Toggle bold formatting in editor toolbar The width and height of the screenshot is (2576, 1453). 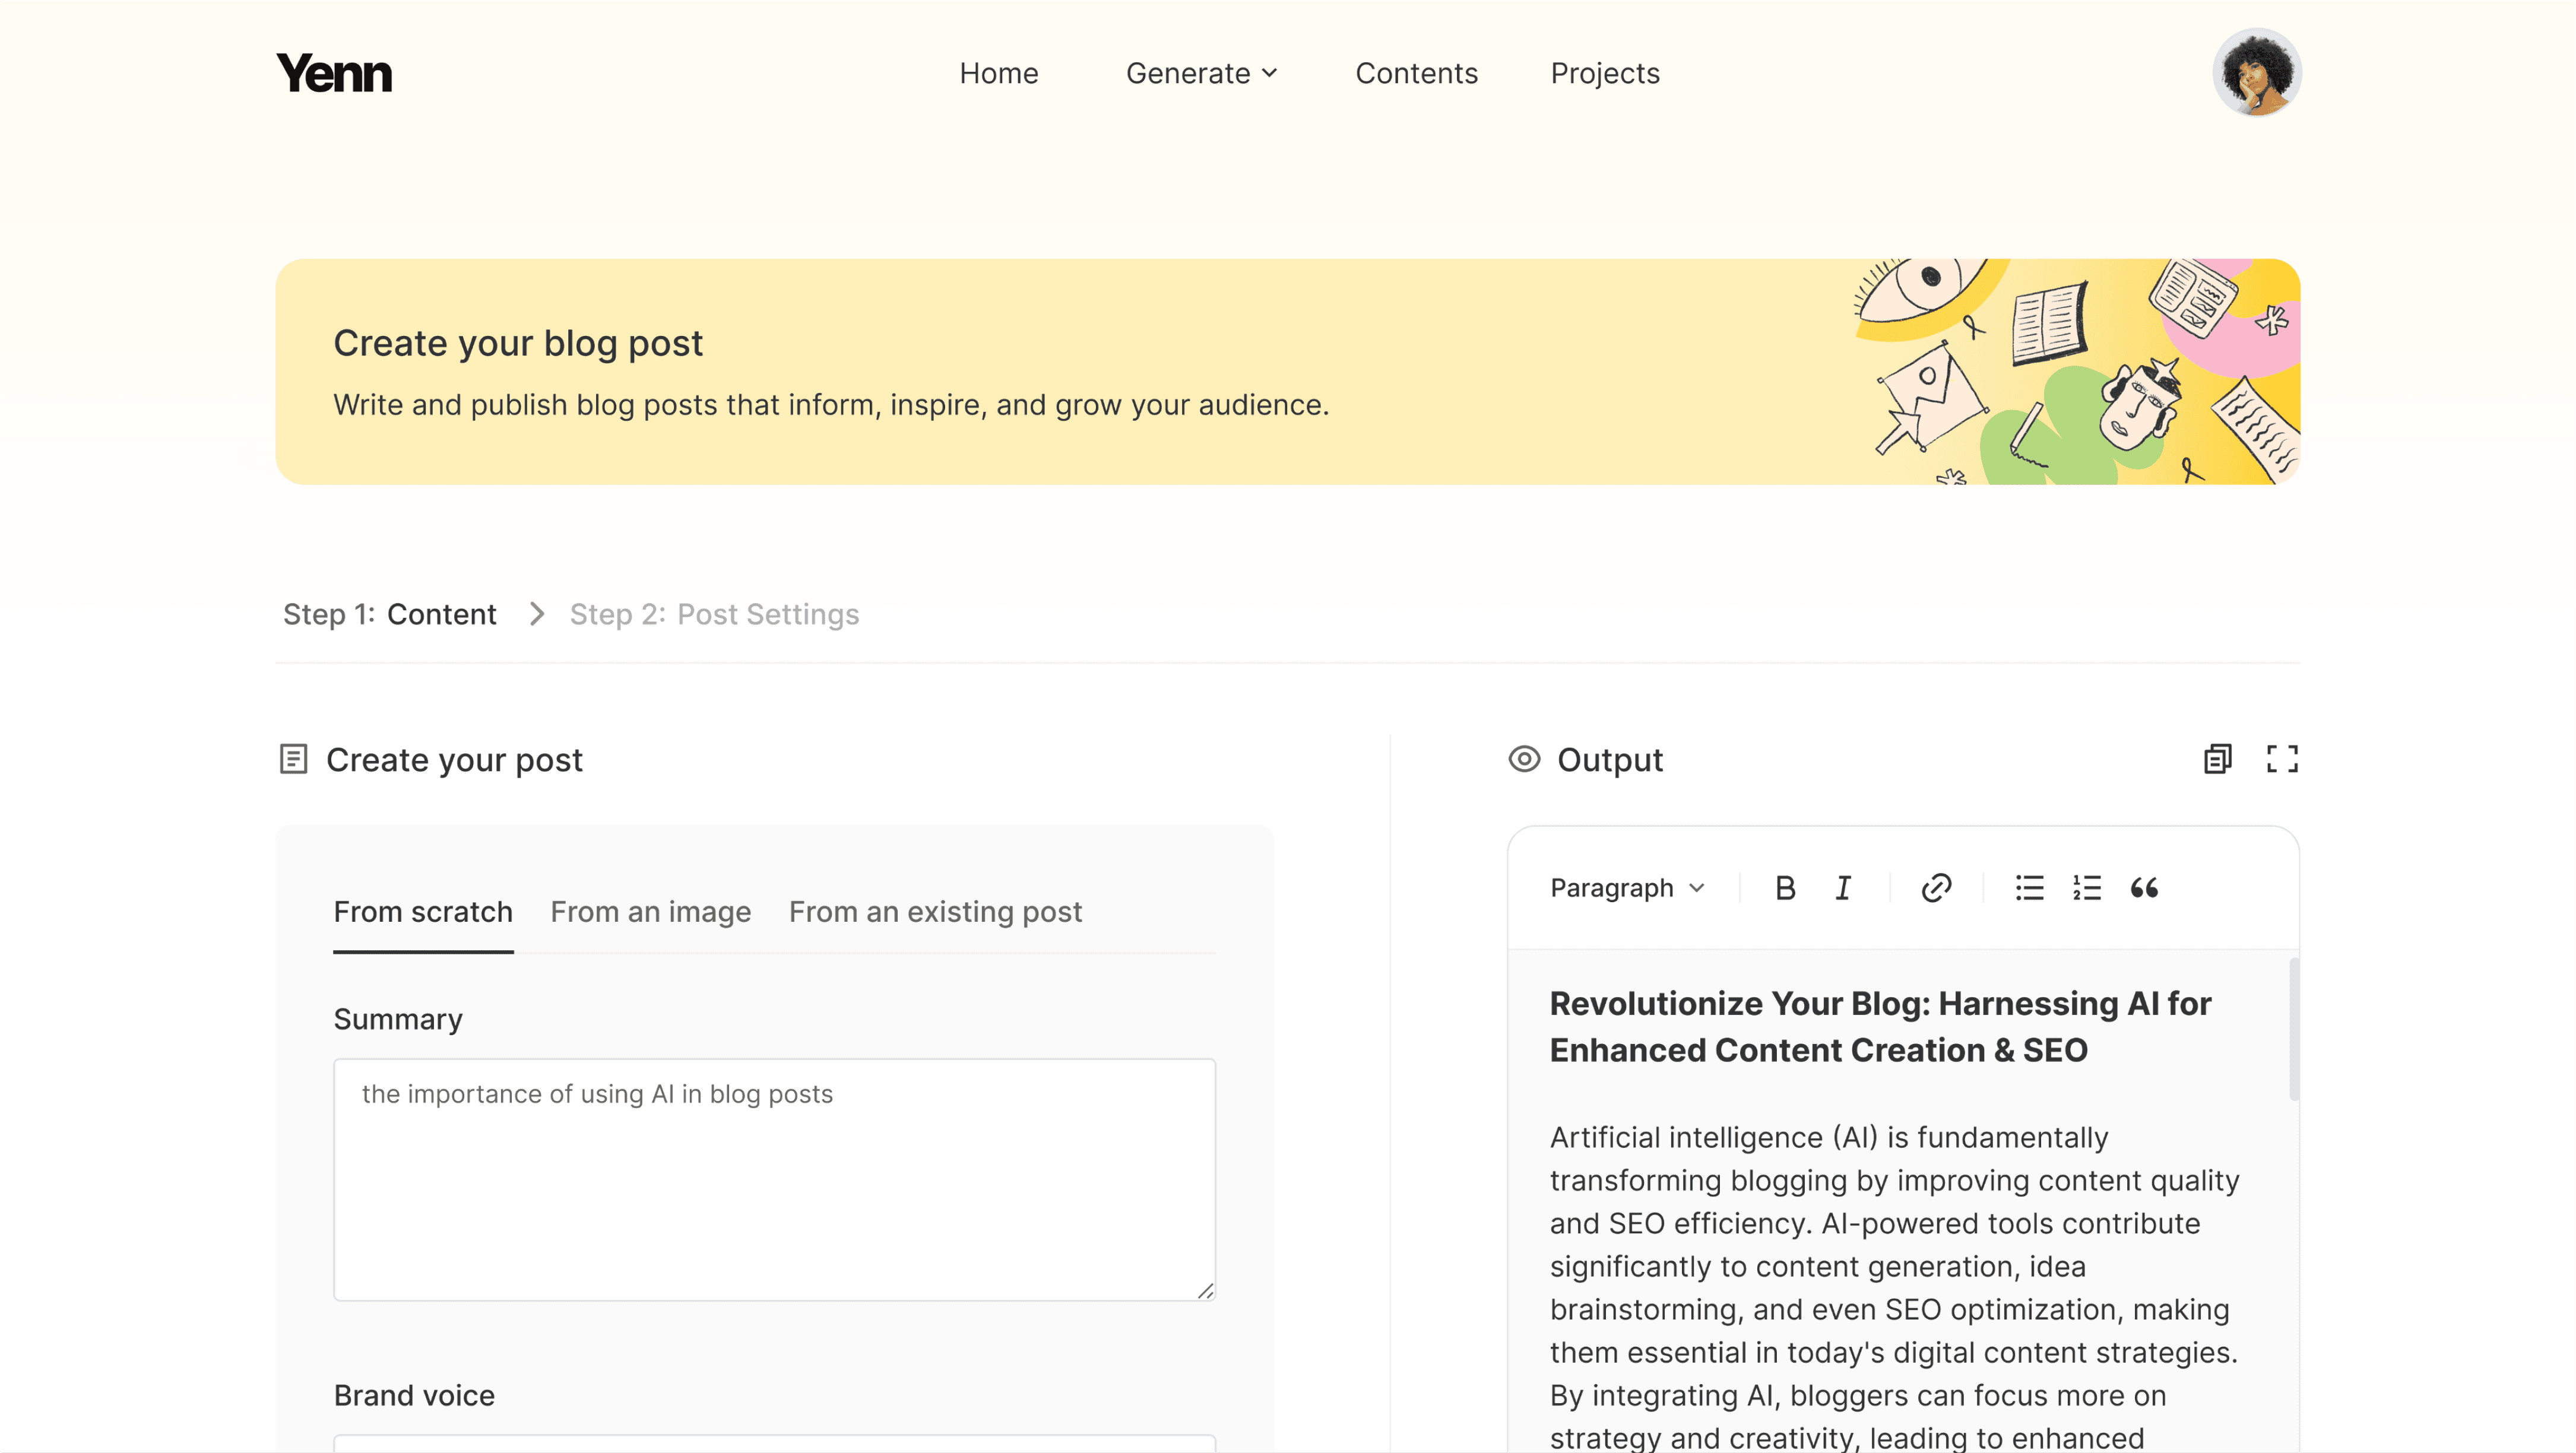1785,888
